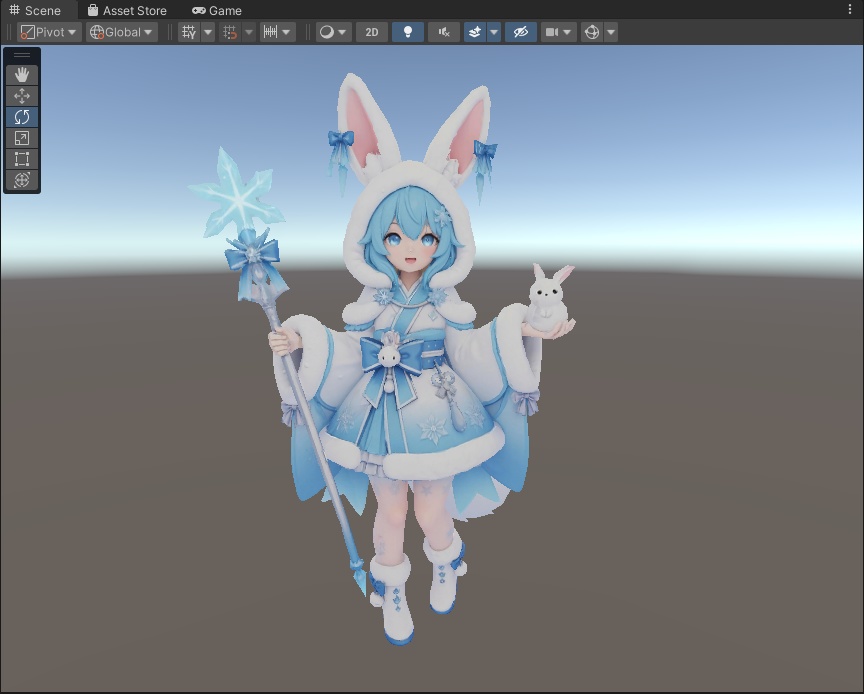Toggle 2D view mode
864x694 pixels.
[x=372, y=32]
